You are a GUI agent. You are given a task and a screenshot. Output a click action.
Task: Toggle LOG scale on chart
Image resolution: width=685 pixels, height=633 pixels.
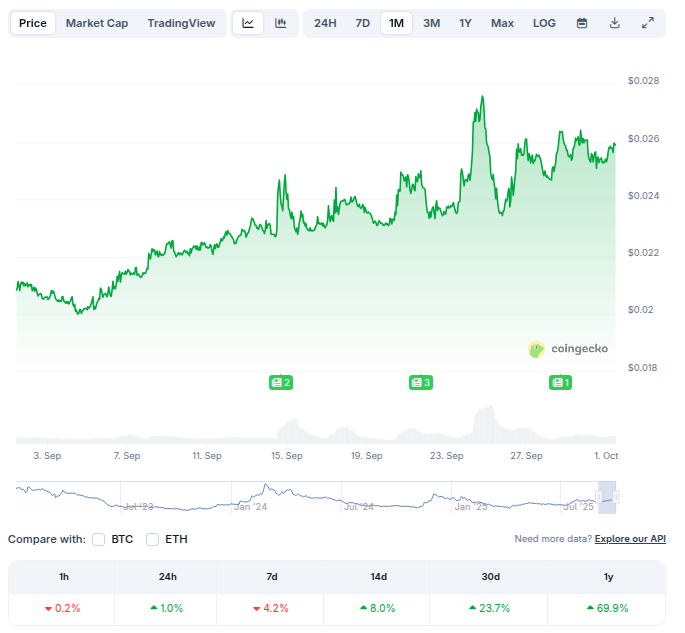(x=544, y=23)
